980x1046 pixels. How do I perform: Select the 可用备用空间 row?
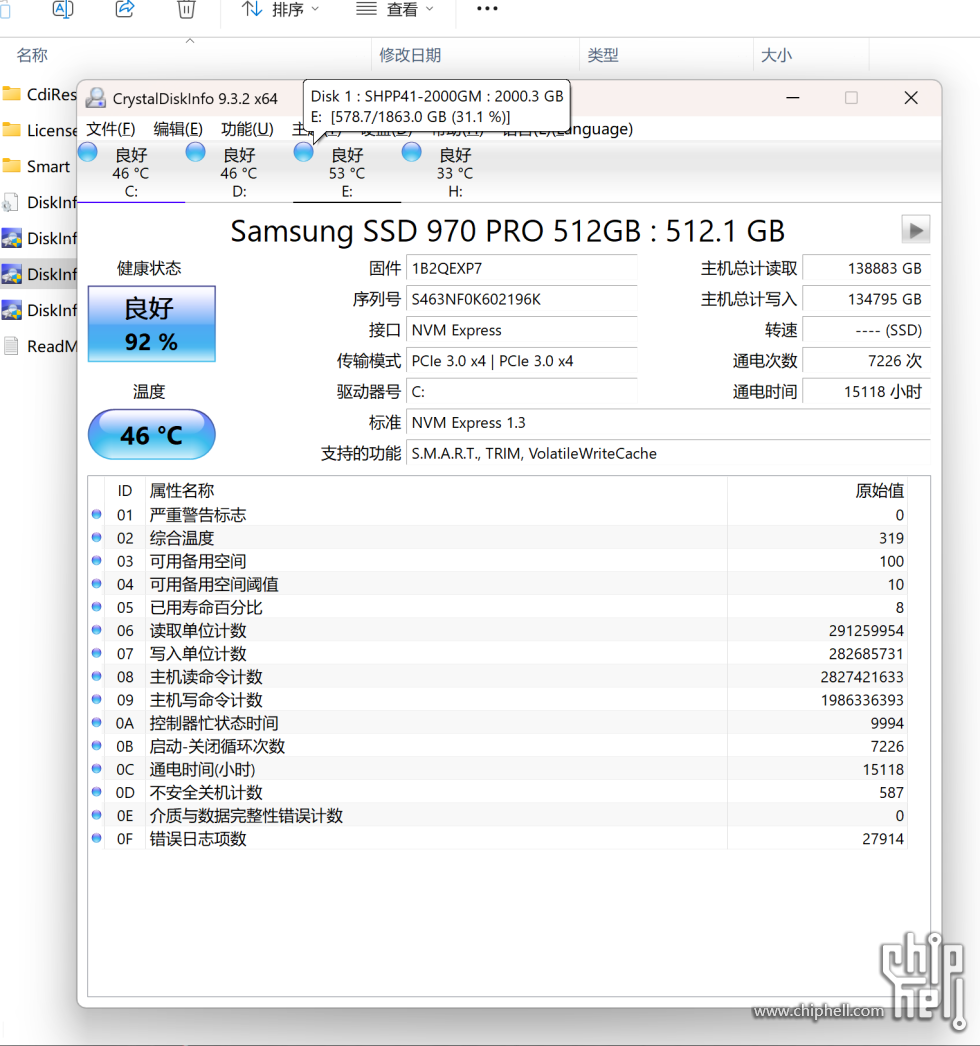498,561
